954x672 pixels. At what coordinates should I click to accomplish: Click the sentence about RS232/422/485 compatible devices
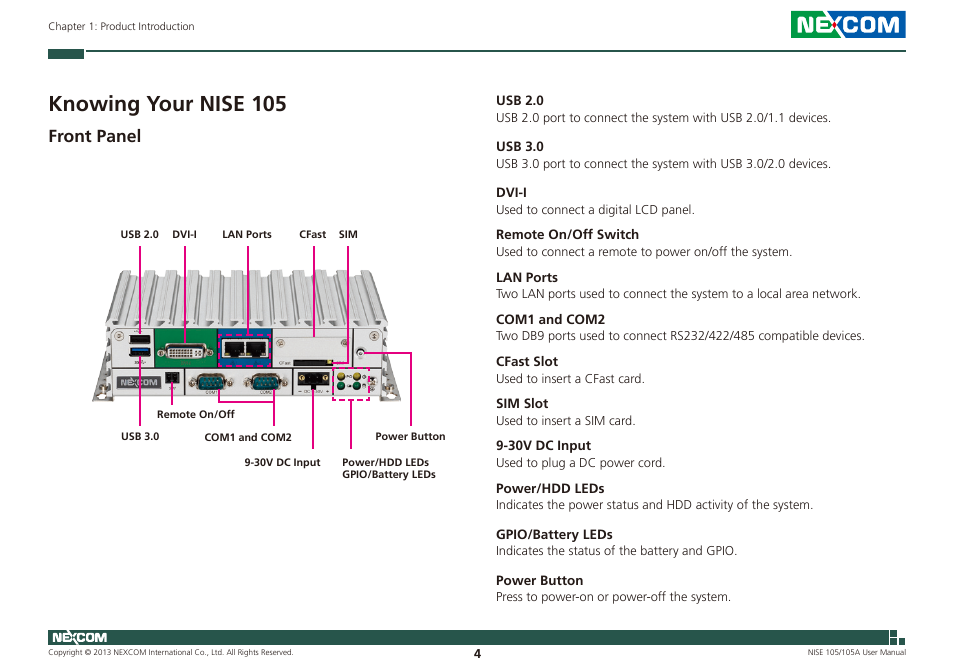(x=680, y=336)
